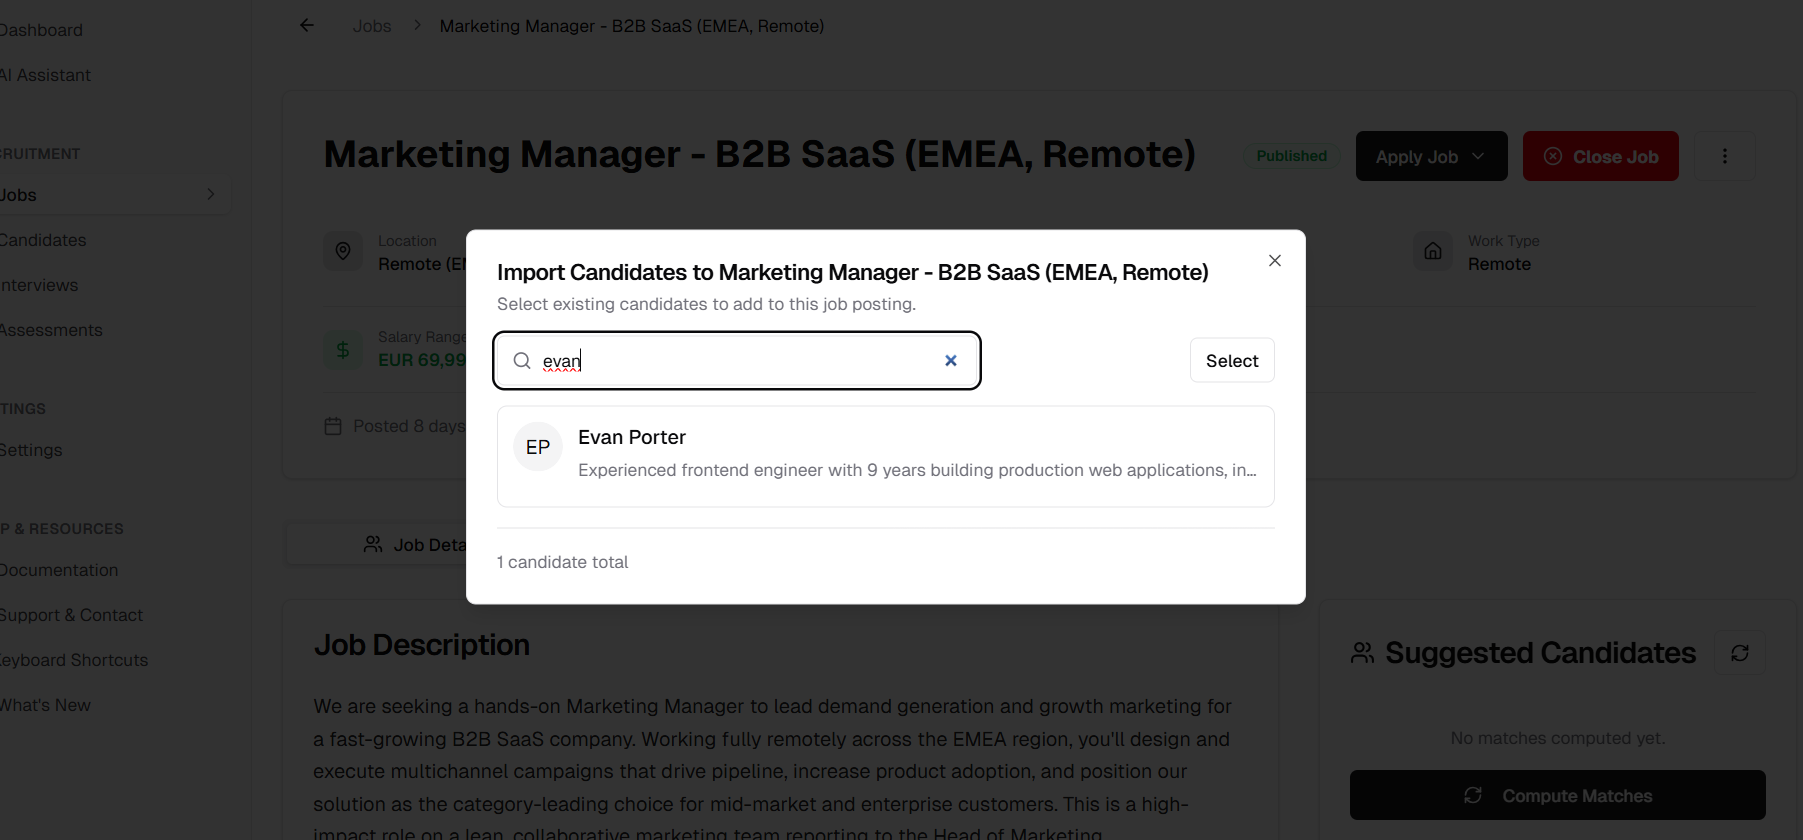The width and height of the screenshot is (1803, 840).
Task: Open Interviews from the sidebar
Action: 39,285
